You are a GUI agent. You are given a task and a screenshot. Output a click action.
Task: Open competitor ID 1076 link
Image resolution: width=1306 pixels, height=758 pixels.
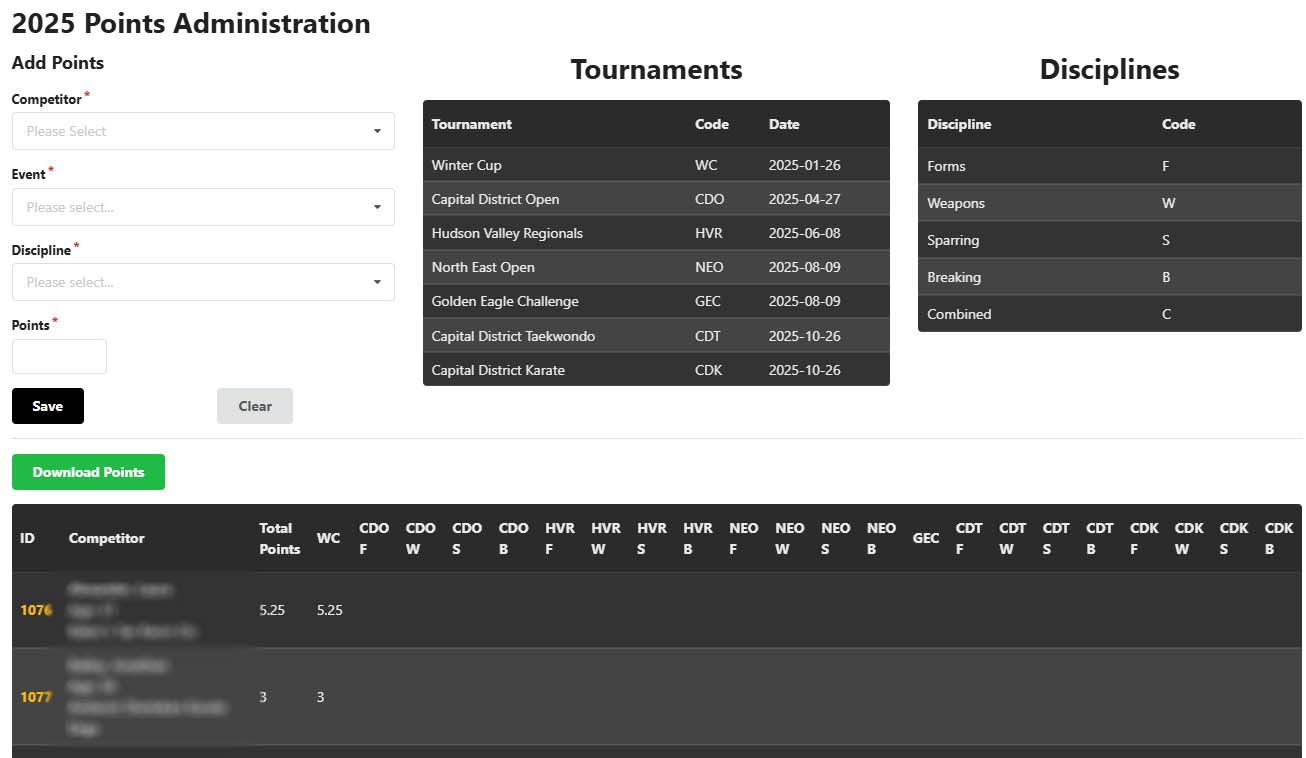coord(35,609)
